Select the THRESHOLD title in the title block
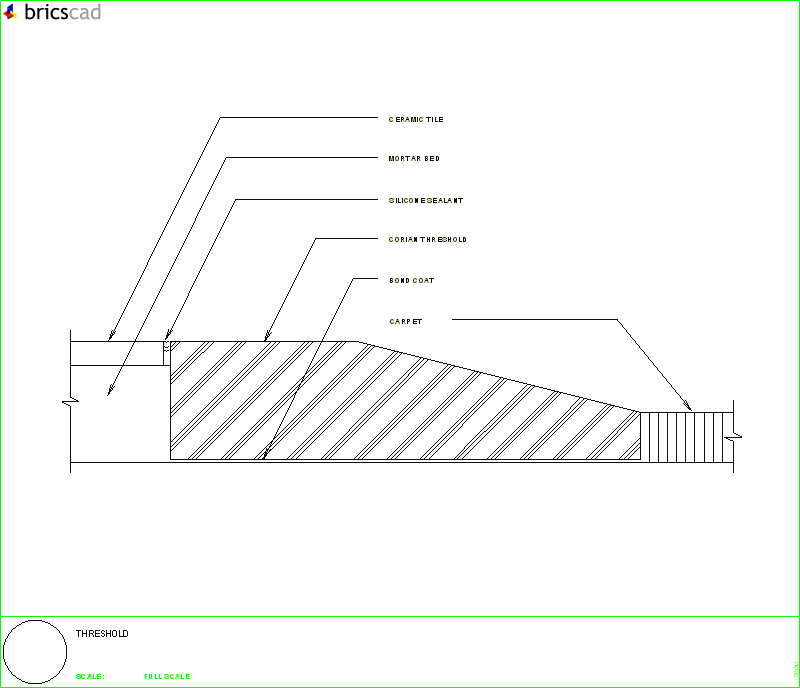The image size is (800, 688). click(102, 633)
